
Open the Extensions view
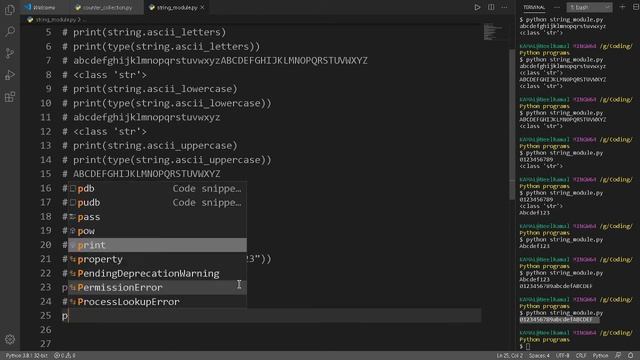click(10, 97)
